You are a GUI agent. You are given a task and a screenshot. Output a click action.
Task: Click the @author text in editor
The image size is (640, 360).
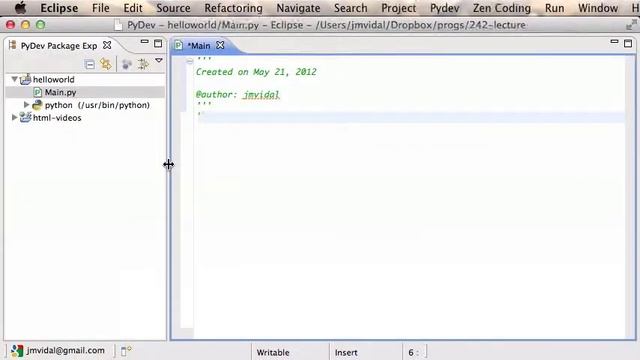click(216, 95)
